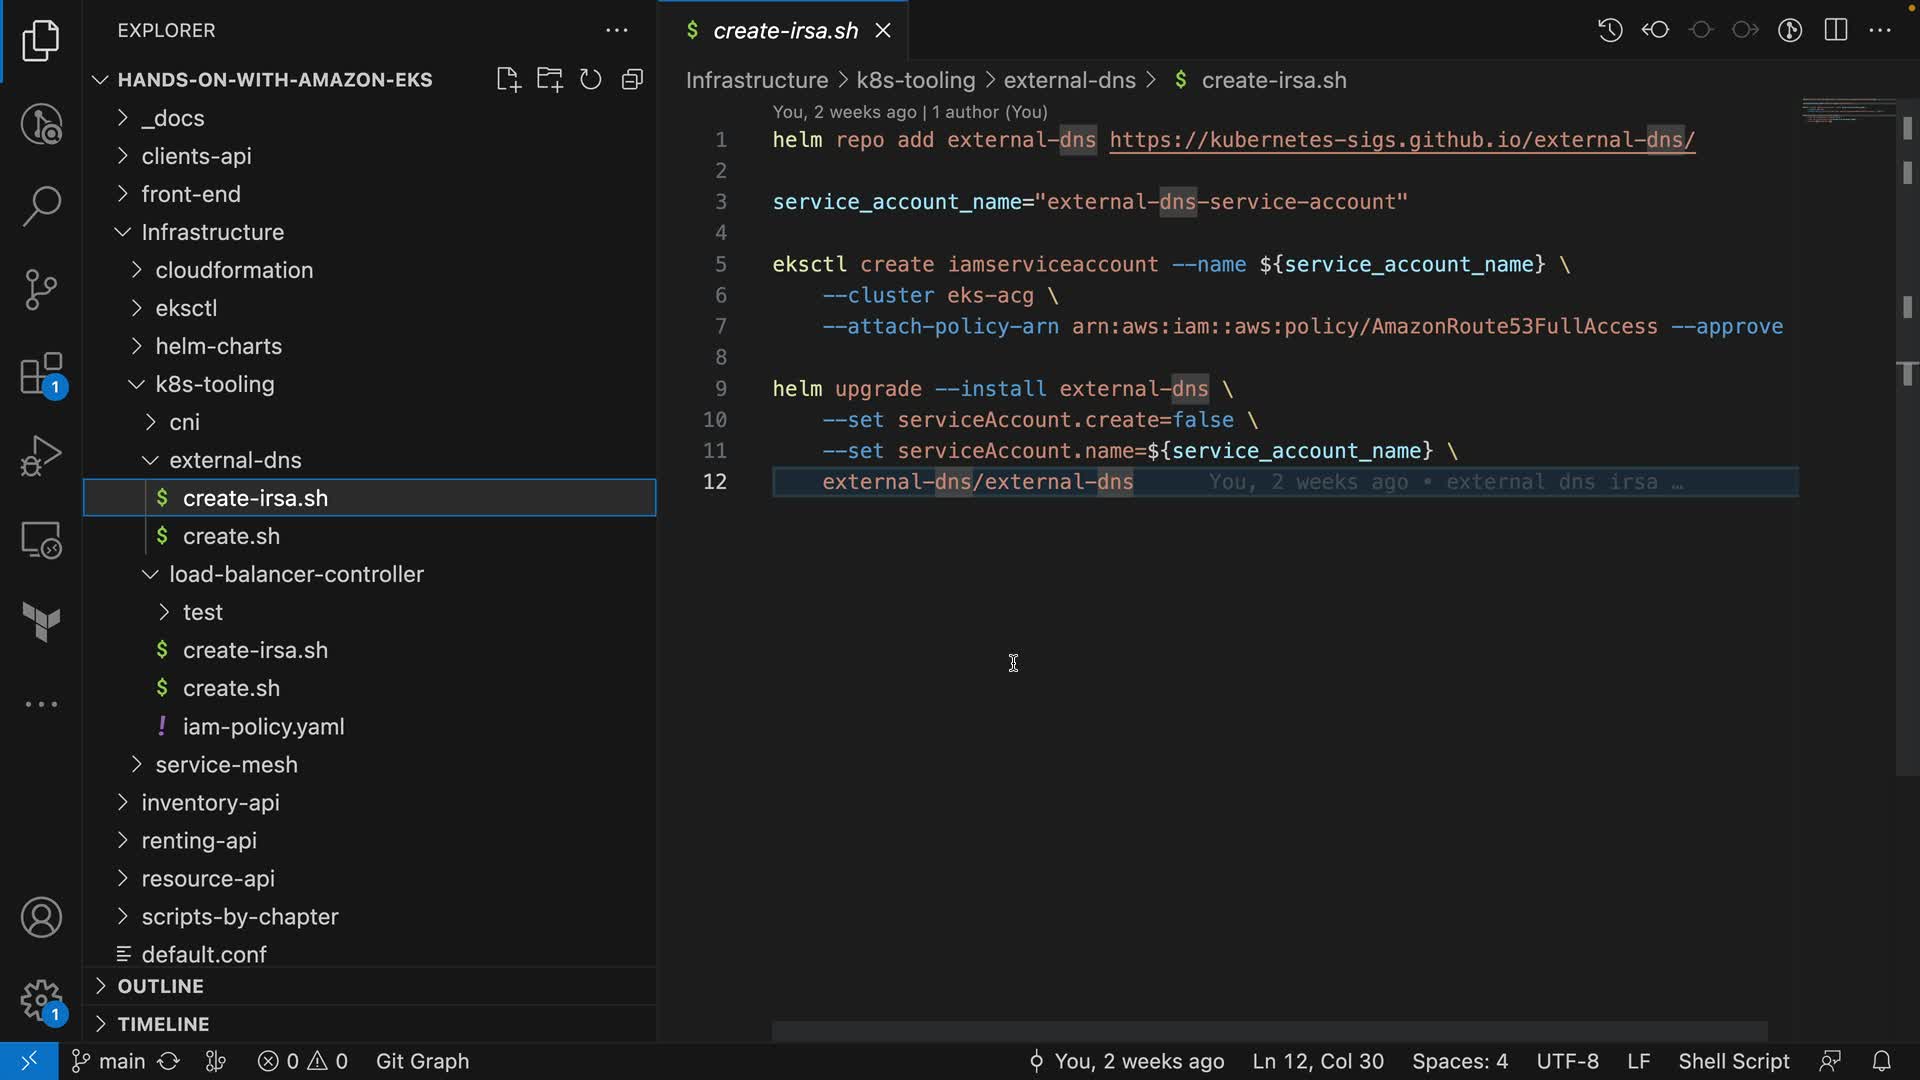Click New Folder icon in explorer header
The image size is (1920, 1080).
(x=549, y=80)
